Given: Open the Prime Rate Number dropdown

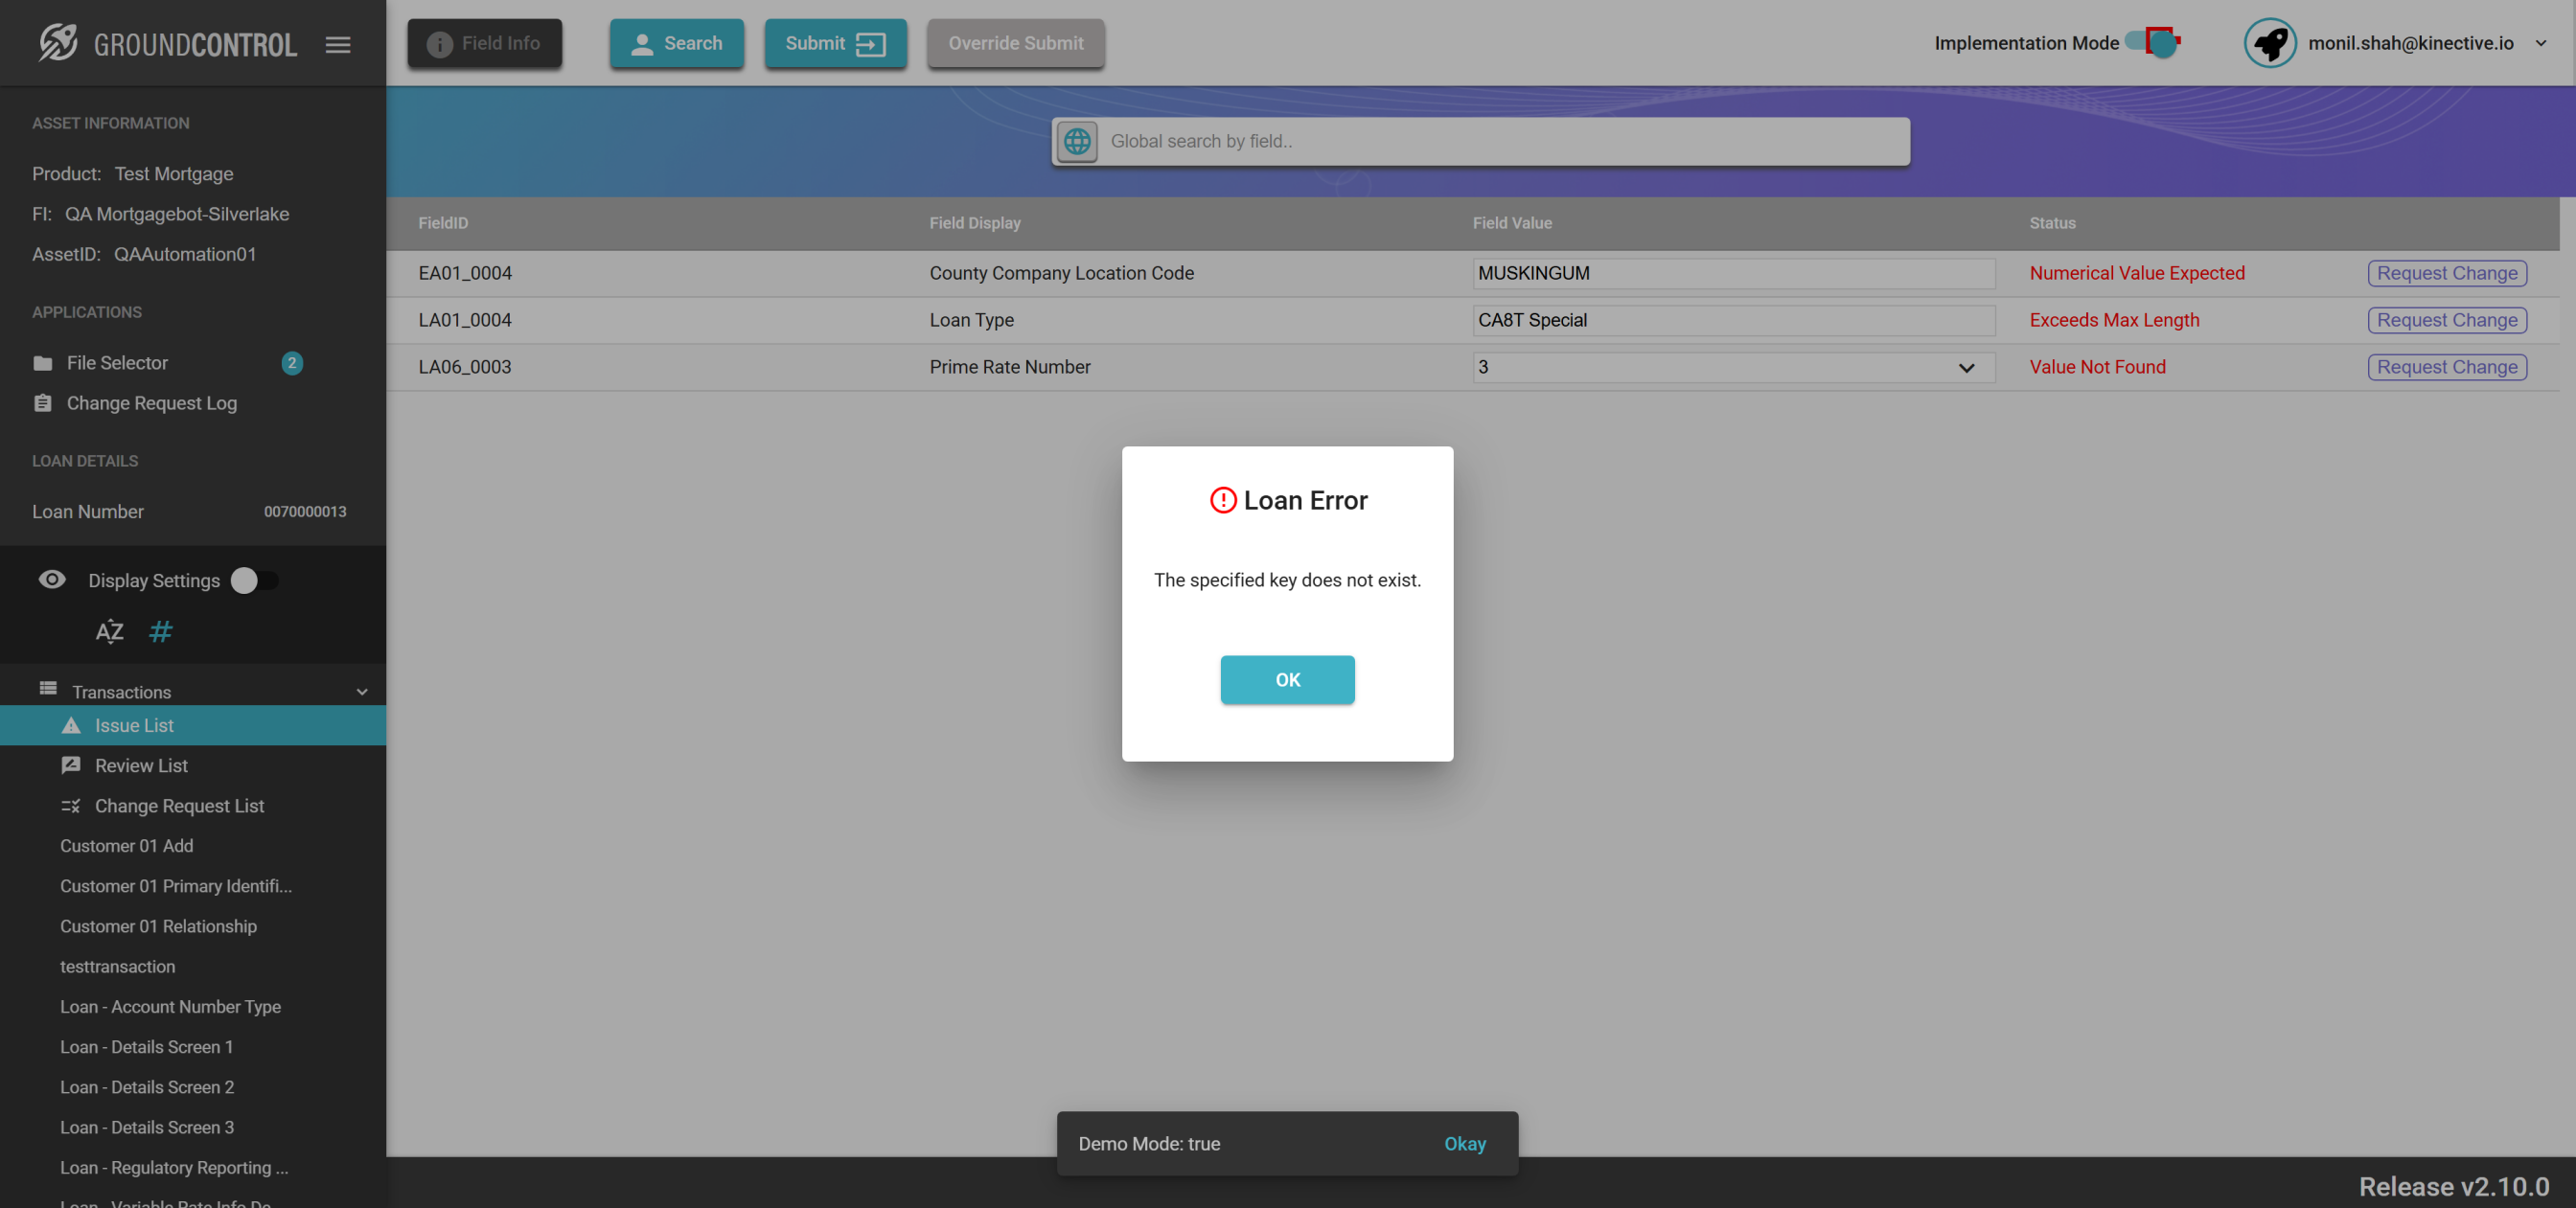Looking at the screenshot, I should pos(1732,367).
